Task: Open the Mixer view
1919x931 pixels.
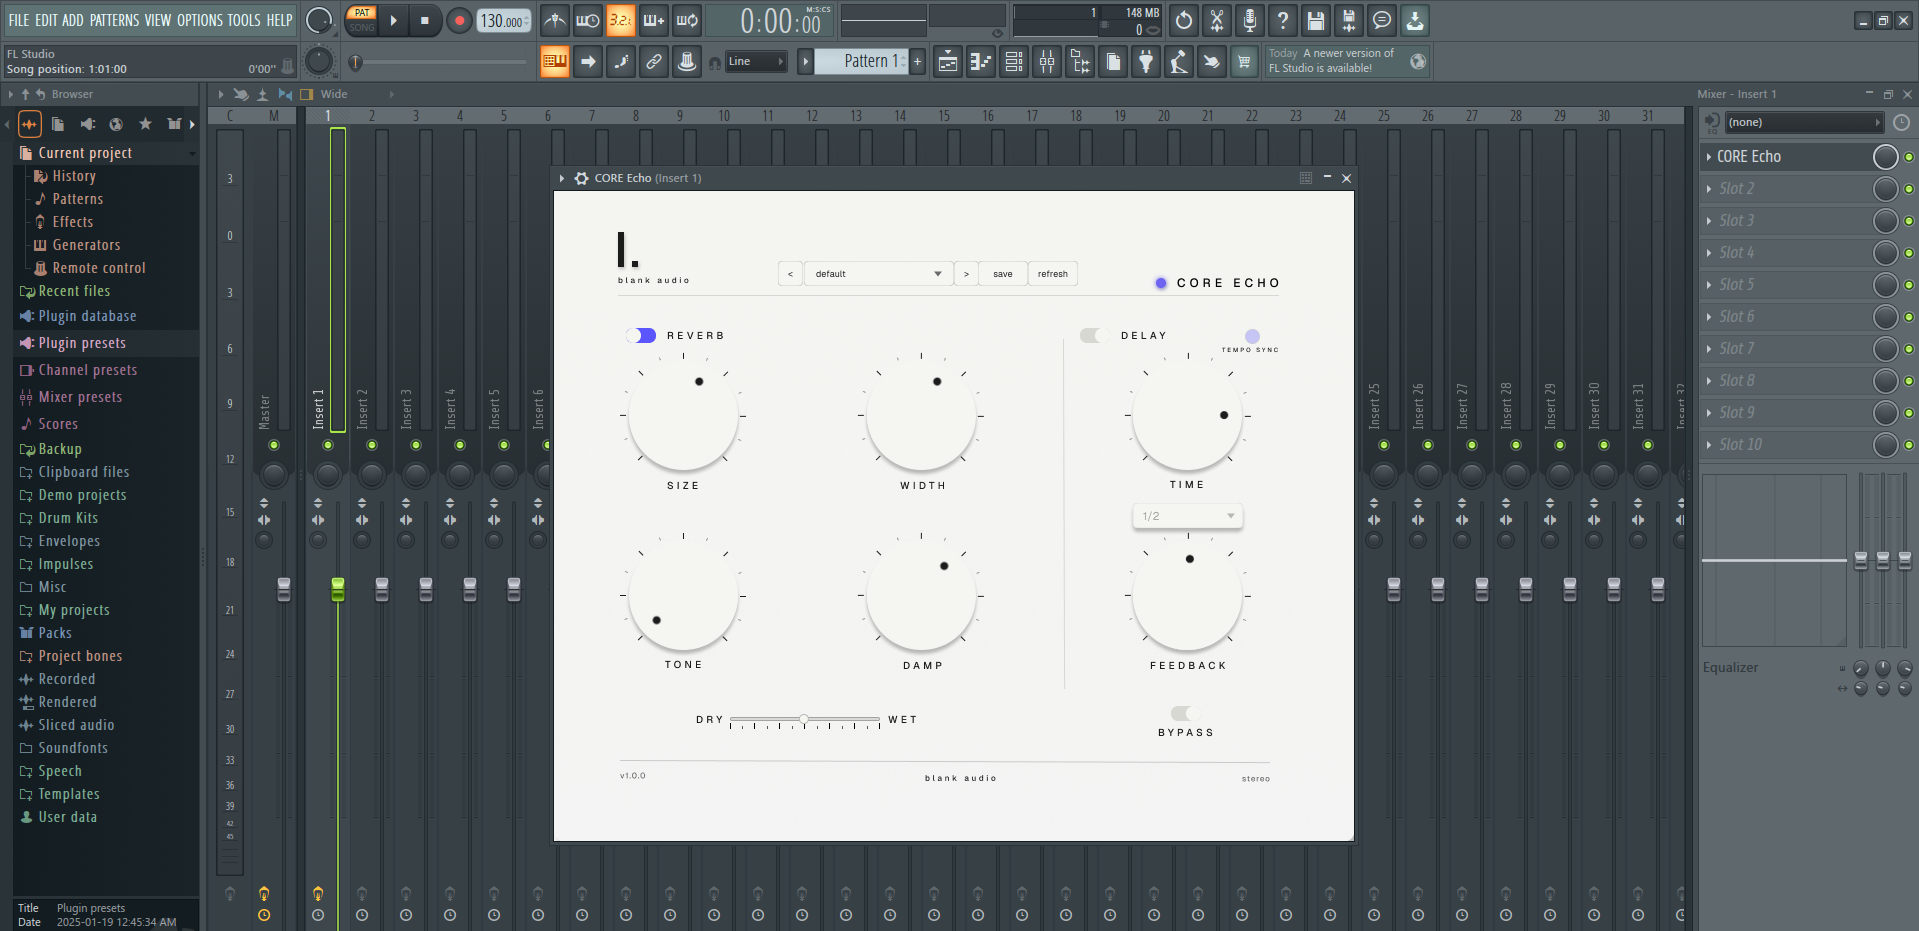Action: [x=1047, y=62]
